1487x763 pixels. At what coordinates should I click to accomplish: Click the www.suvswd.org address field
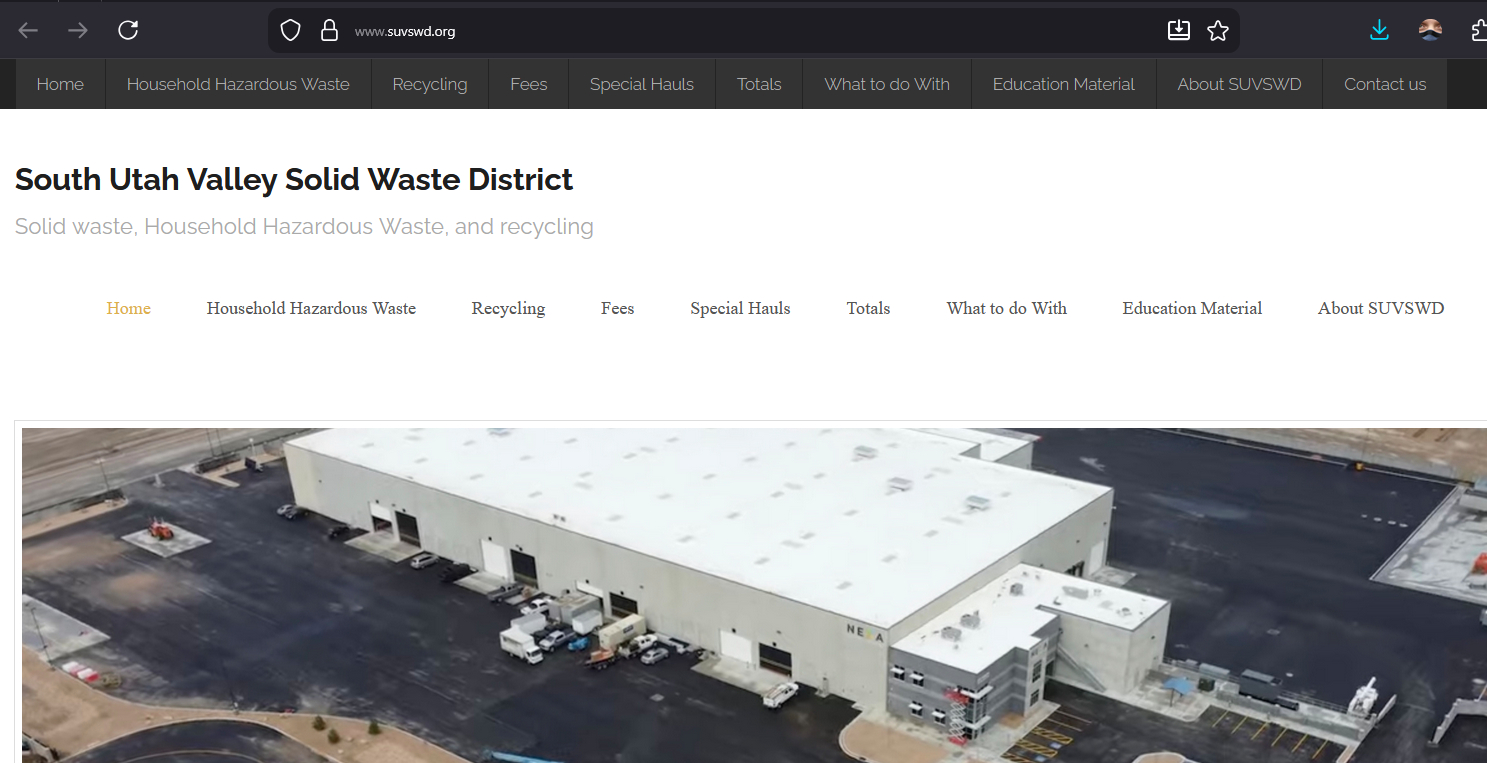(700, 31)
